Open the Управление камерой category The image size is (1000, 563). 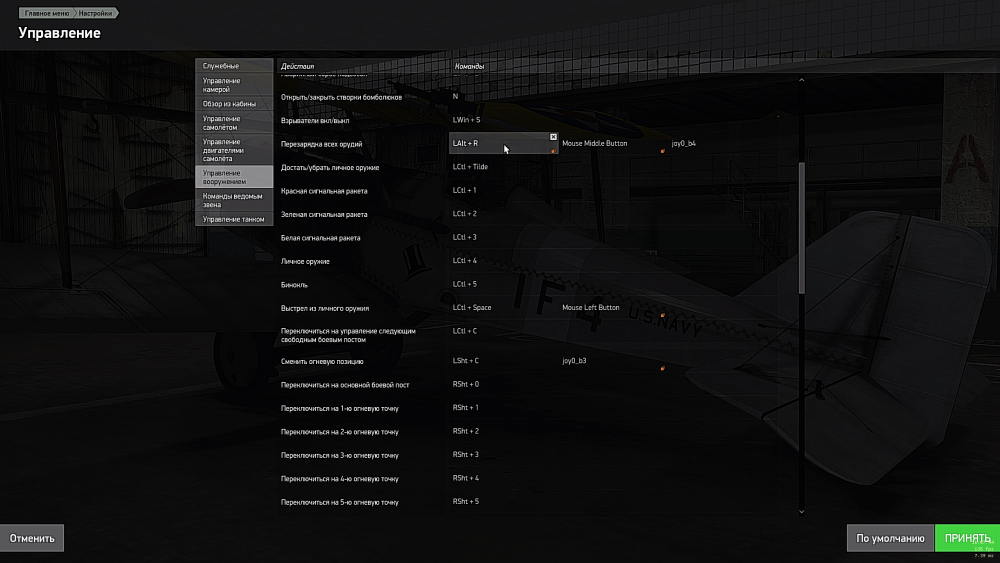pos(234,85)
